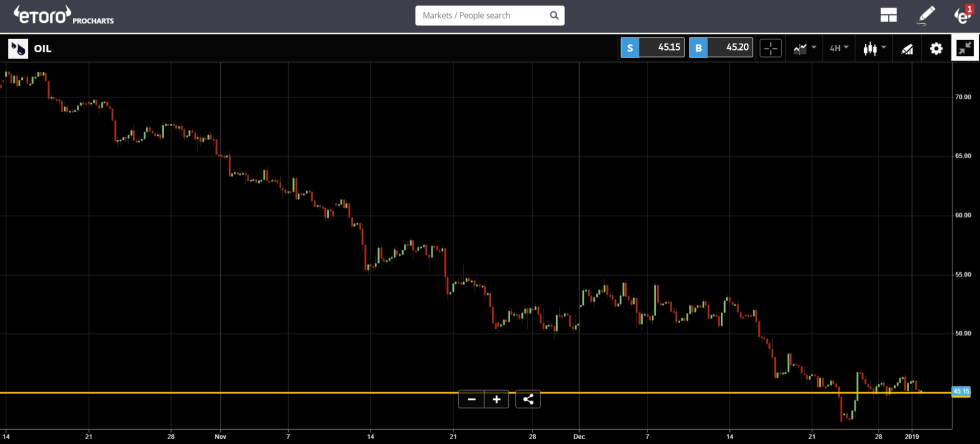
Task: Click the chart layout grid icon
Action: point(888,15)
